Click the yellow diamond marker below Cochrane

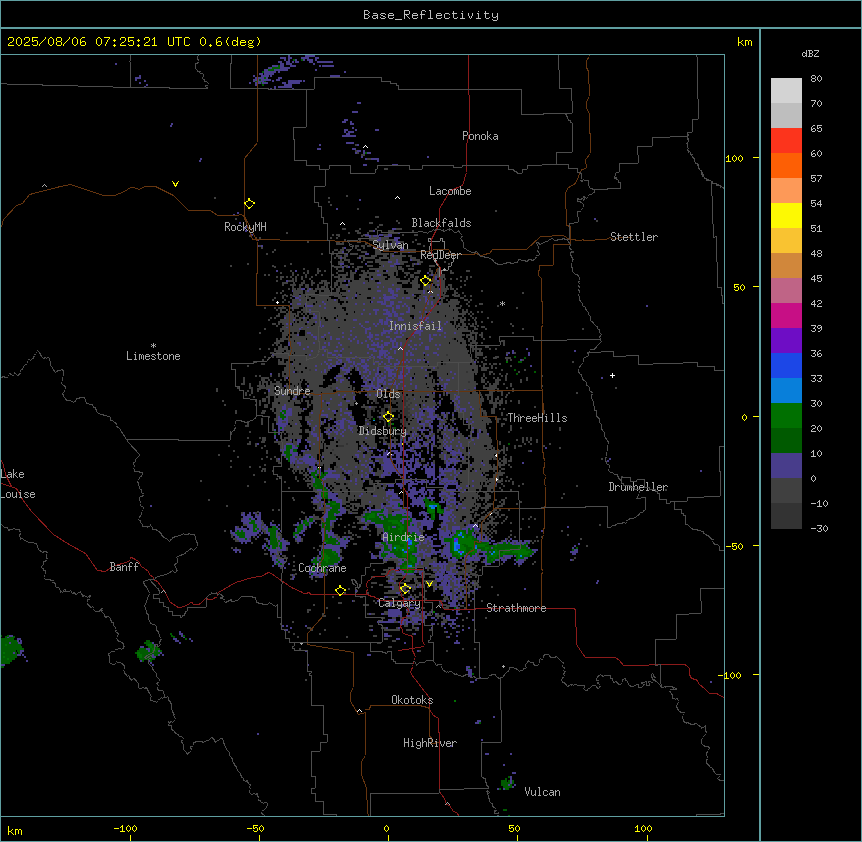click(x=340, y=590)
